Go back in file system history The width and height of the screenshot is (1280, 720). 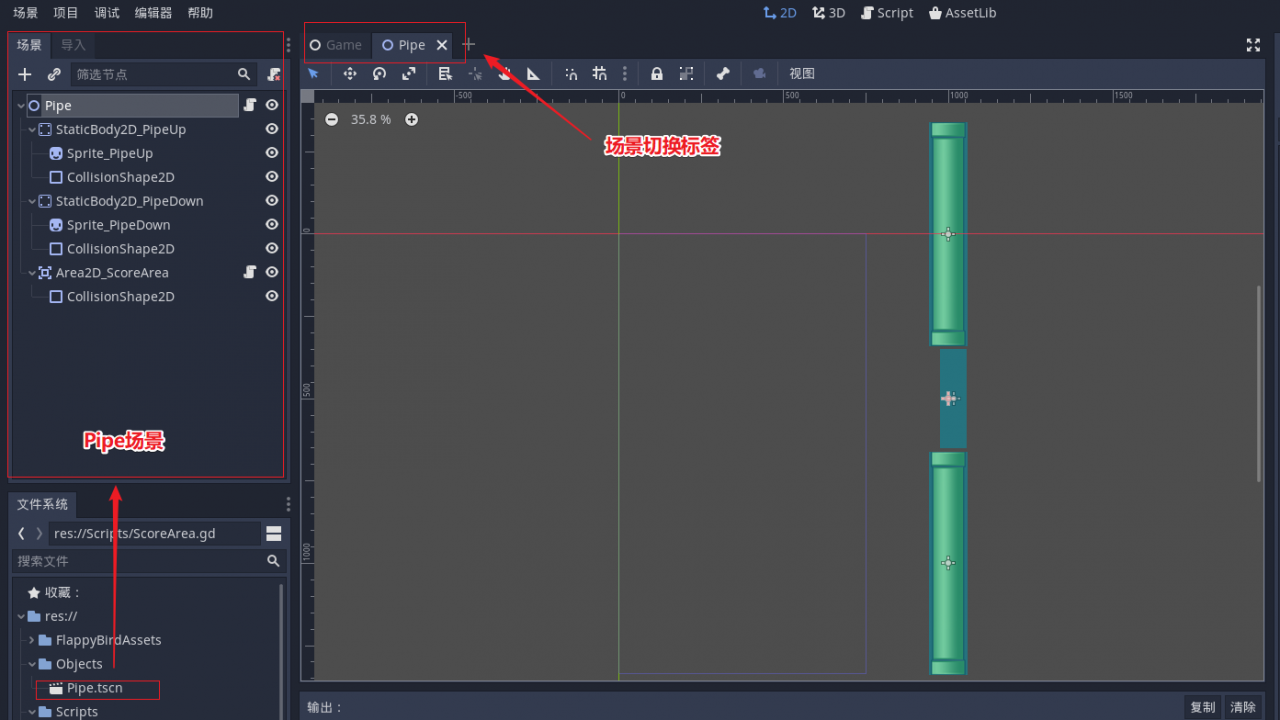tap(21, 534)
